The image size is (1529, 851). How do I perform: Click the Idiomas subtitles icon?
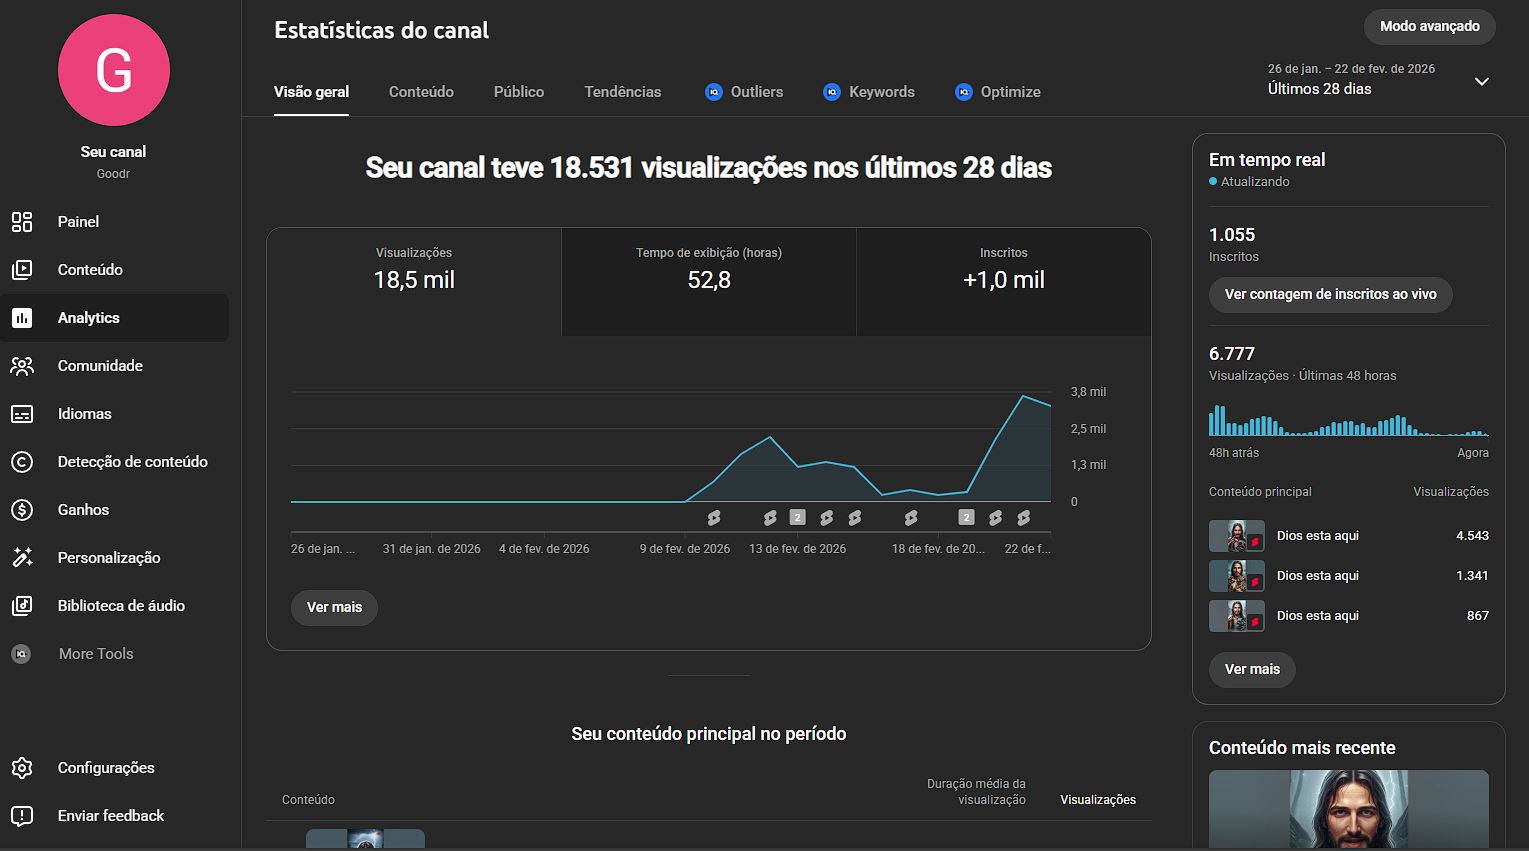click(22, 414)
